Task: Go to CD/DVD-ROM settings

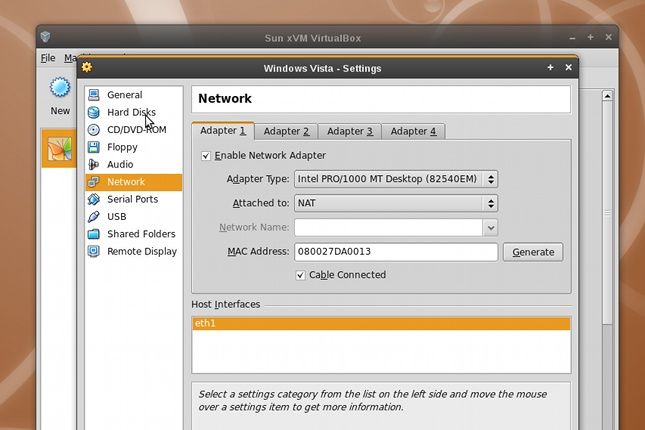Action: [x=134, y=130]
